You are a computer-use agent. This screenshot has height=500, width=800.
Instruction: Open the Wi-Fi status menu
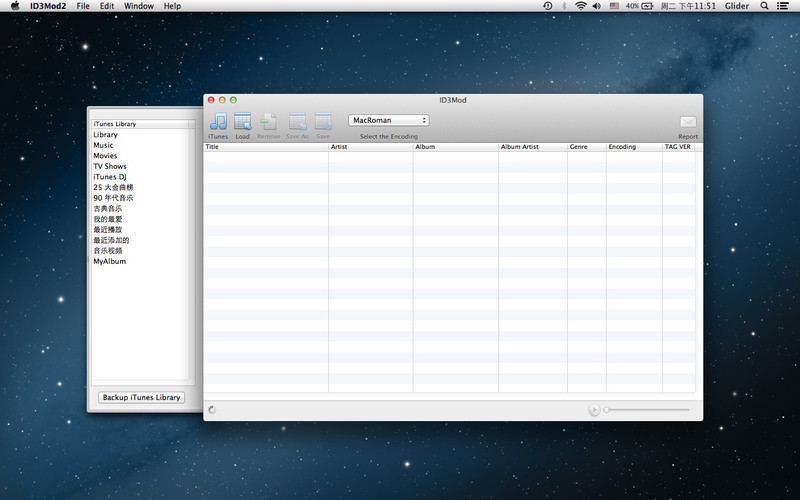pyautogui.click(x=581, y=6)
